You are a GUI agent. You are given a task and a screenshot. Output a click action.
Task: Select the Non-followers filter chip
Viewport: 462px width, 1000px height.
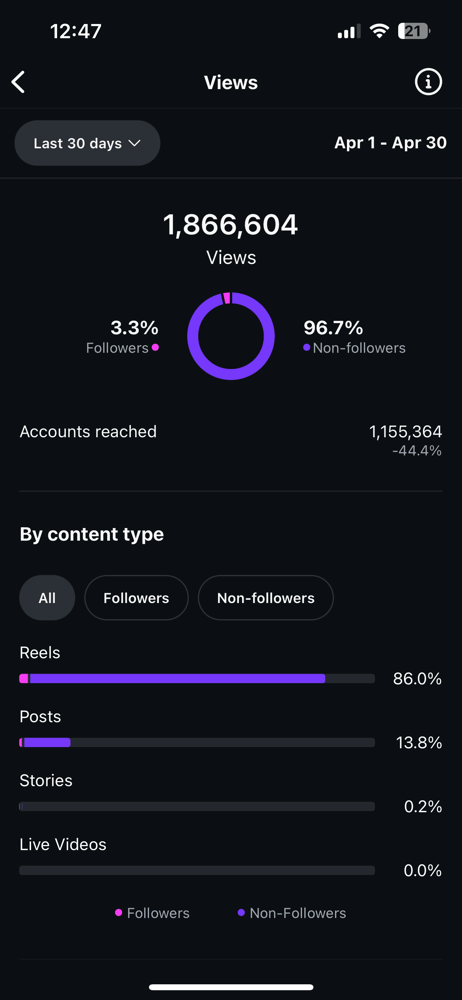(265, 598)
